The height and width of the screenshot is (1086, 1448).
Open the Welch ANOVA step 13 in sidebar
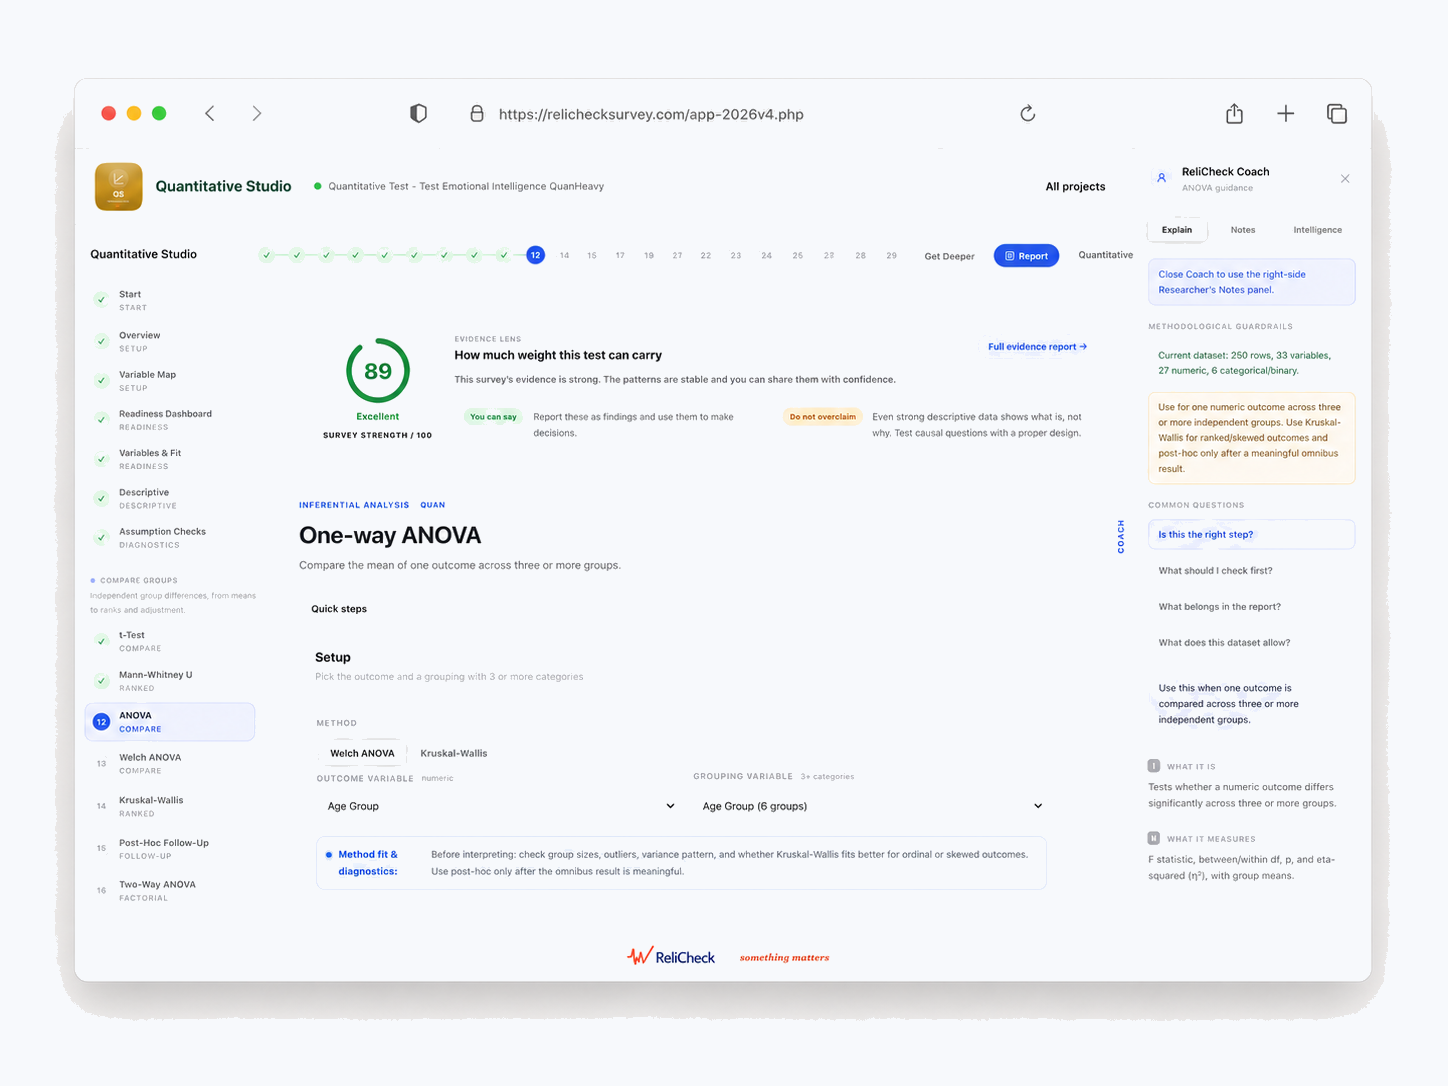pyautogui.click(x=170, y=764)
